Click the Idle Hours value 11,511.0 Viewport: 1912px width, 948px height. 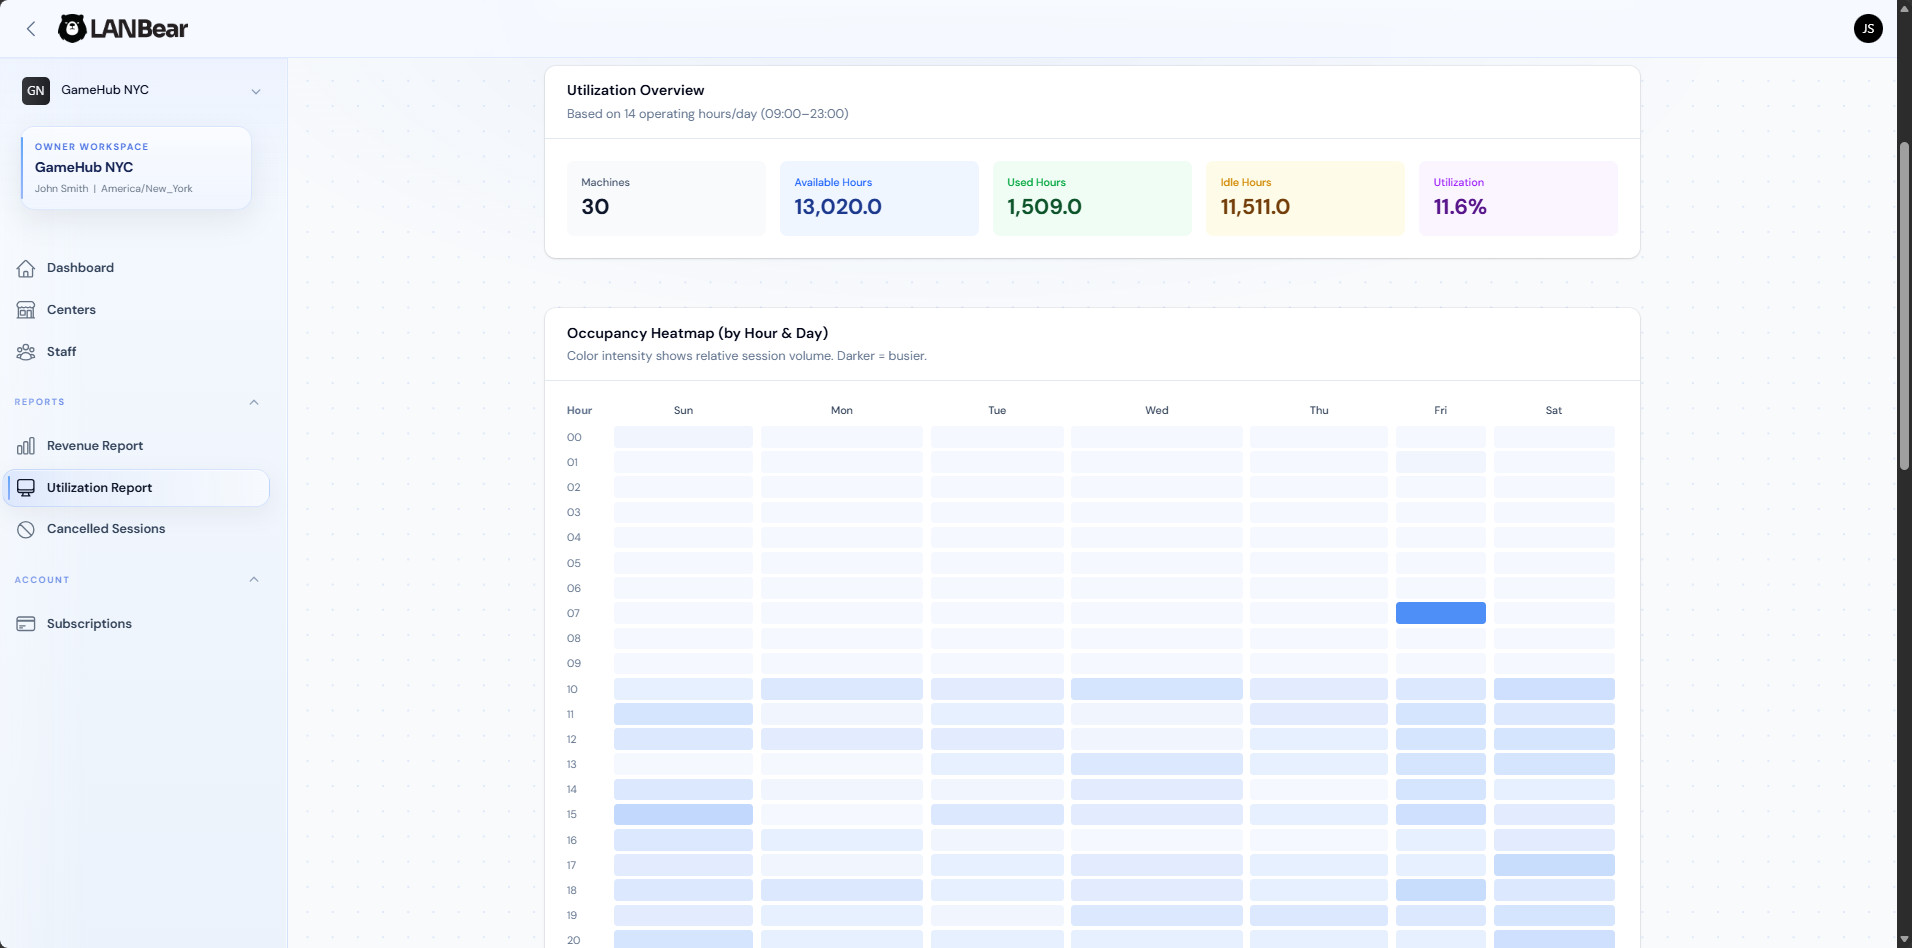pyautogui.click(x=1255, y=207)
